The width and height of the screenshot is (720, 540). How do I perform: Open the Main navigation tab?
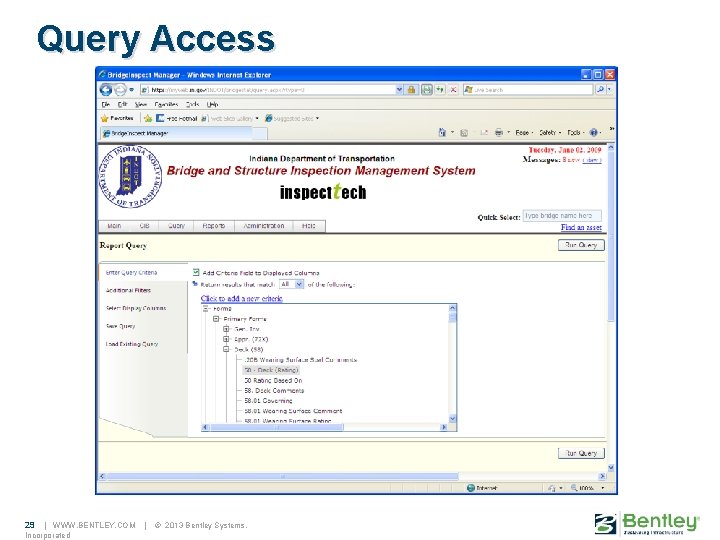click(x=114, y=226)
